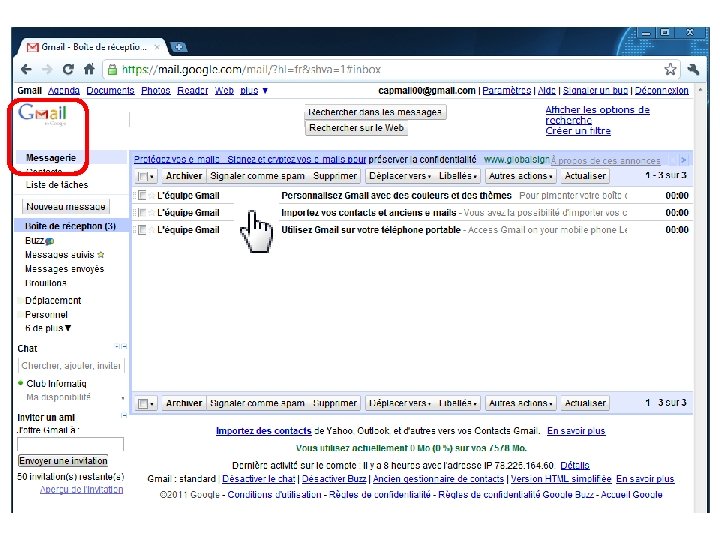
Task: Click the Club Informatiq chat contact
Action: click(x=56, y=383)
